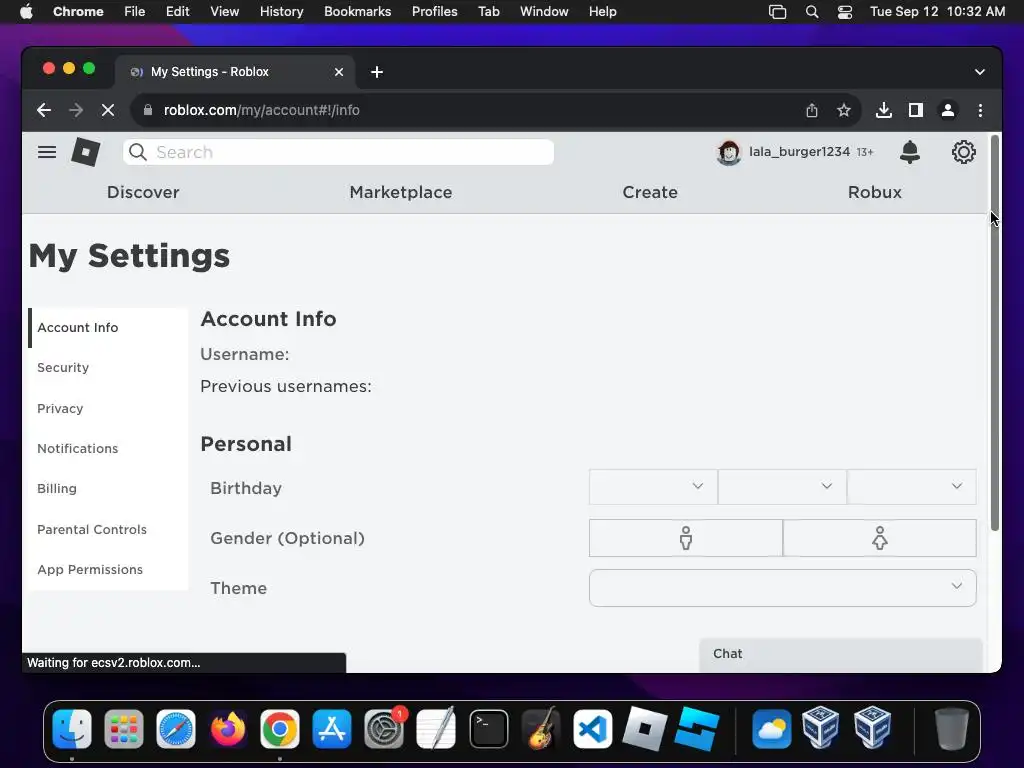The width and height of the screenshot is (1024, 768).
Task: Go to Marketplace page
Action: click(x=401, y=192)
